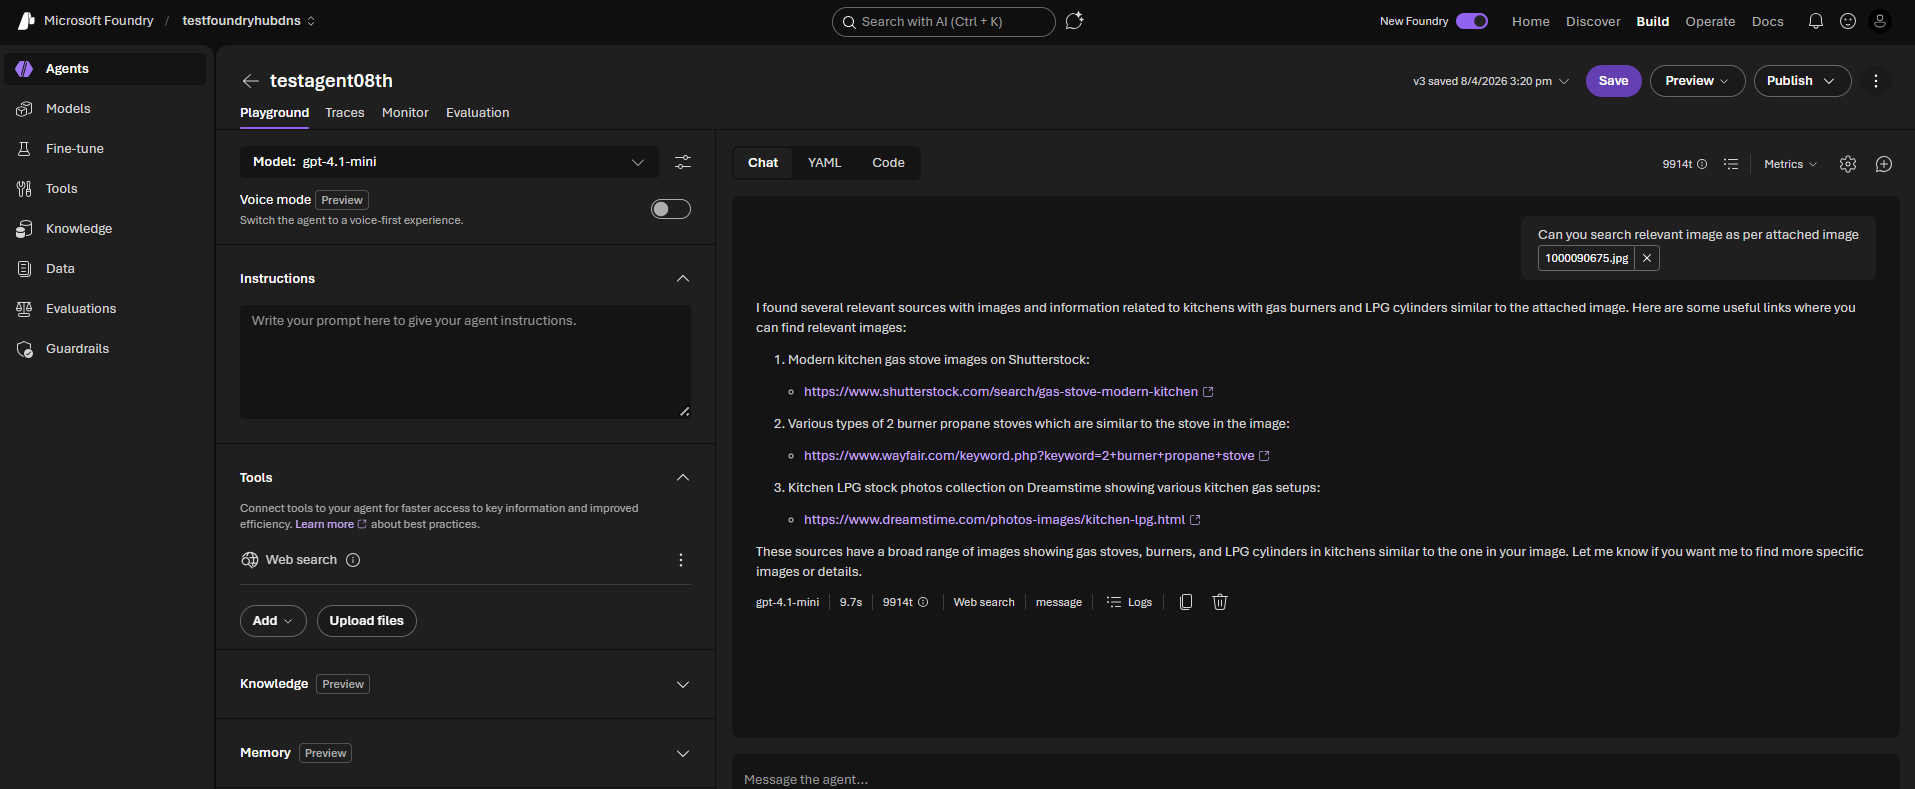Open the more options menu beside Publish

(1876, 81)
